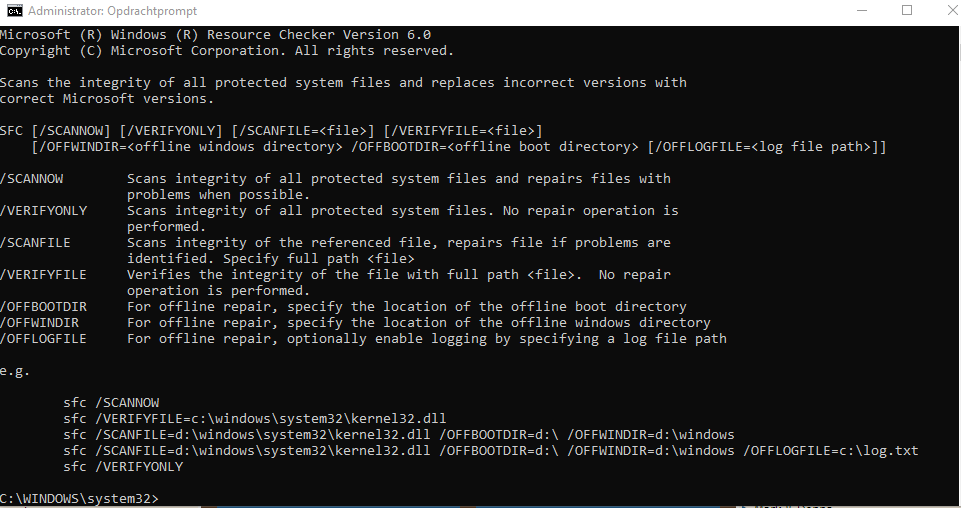Minimize the Opdrachtprompt window

pos(863,11)
